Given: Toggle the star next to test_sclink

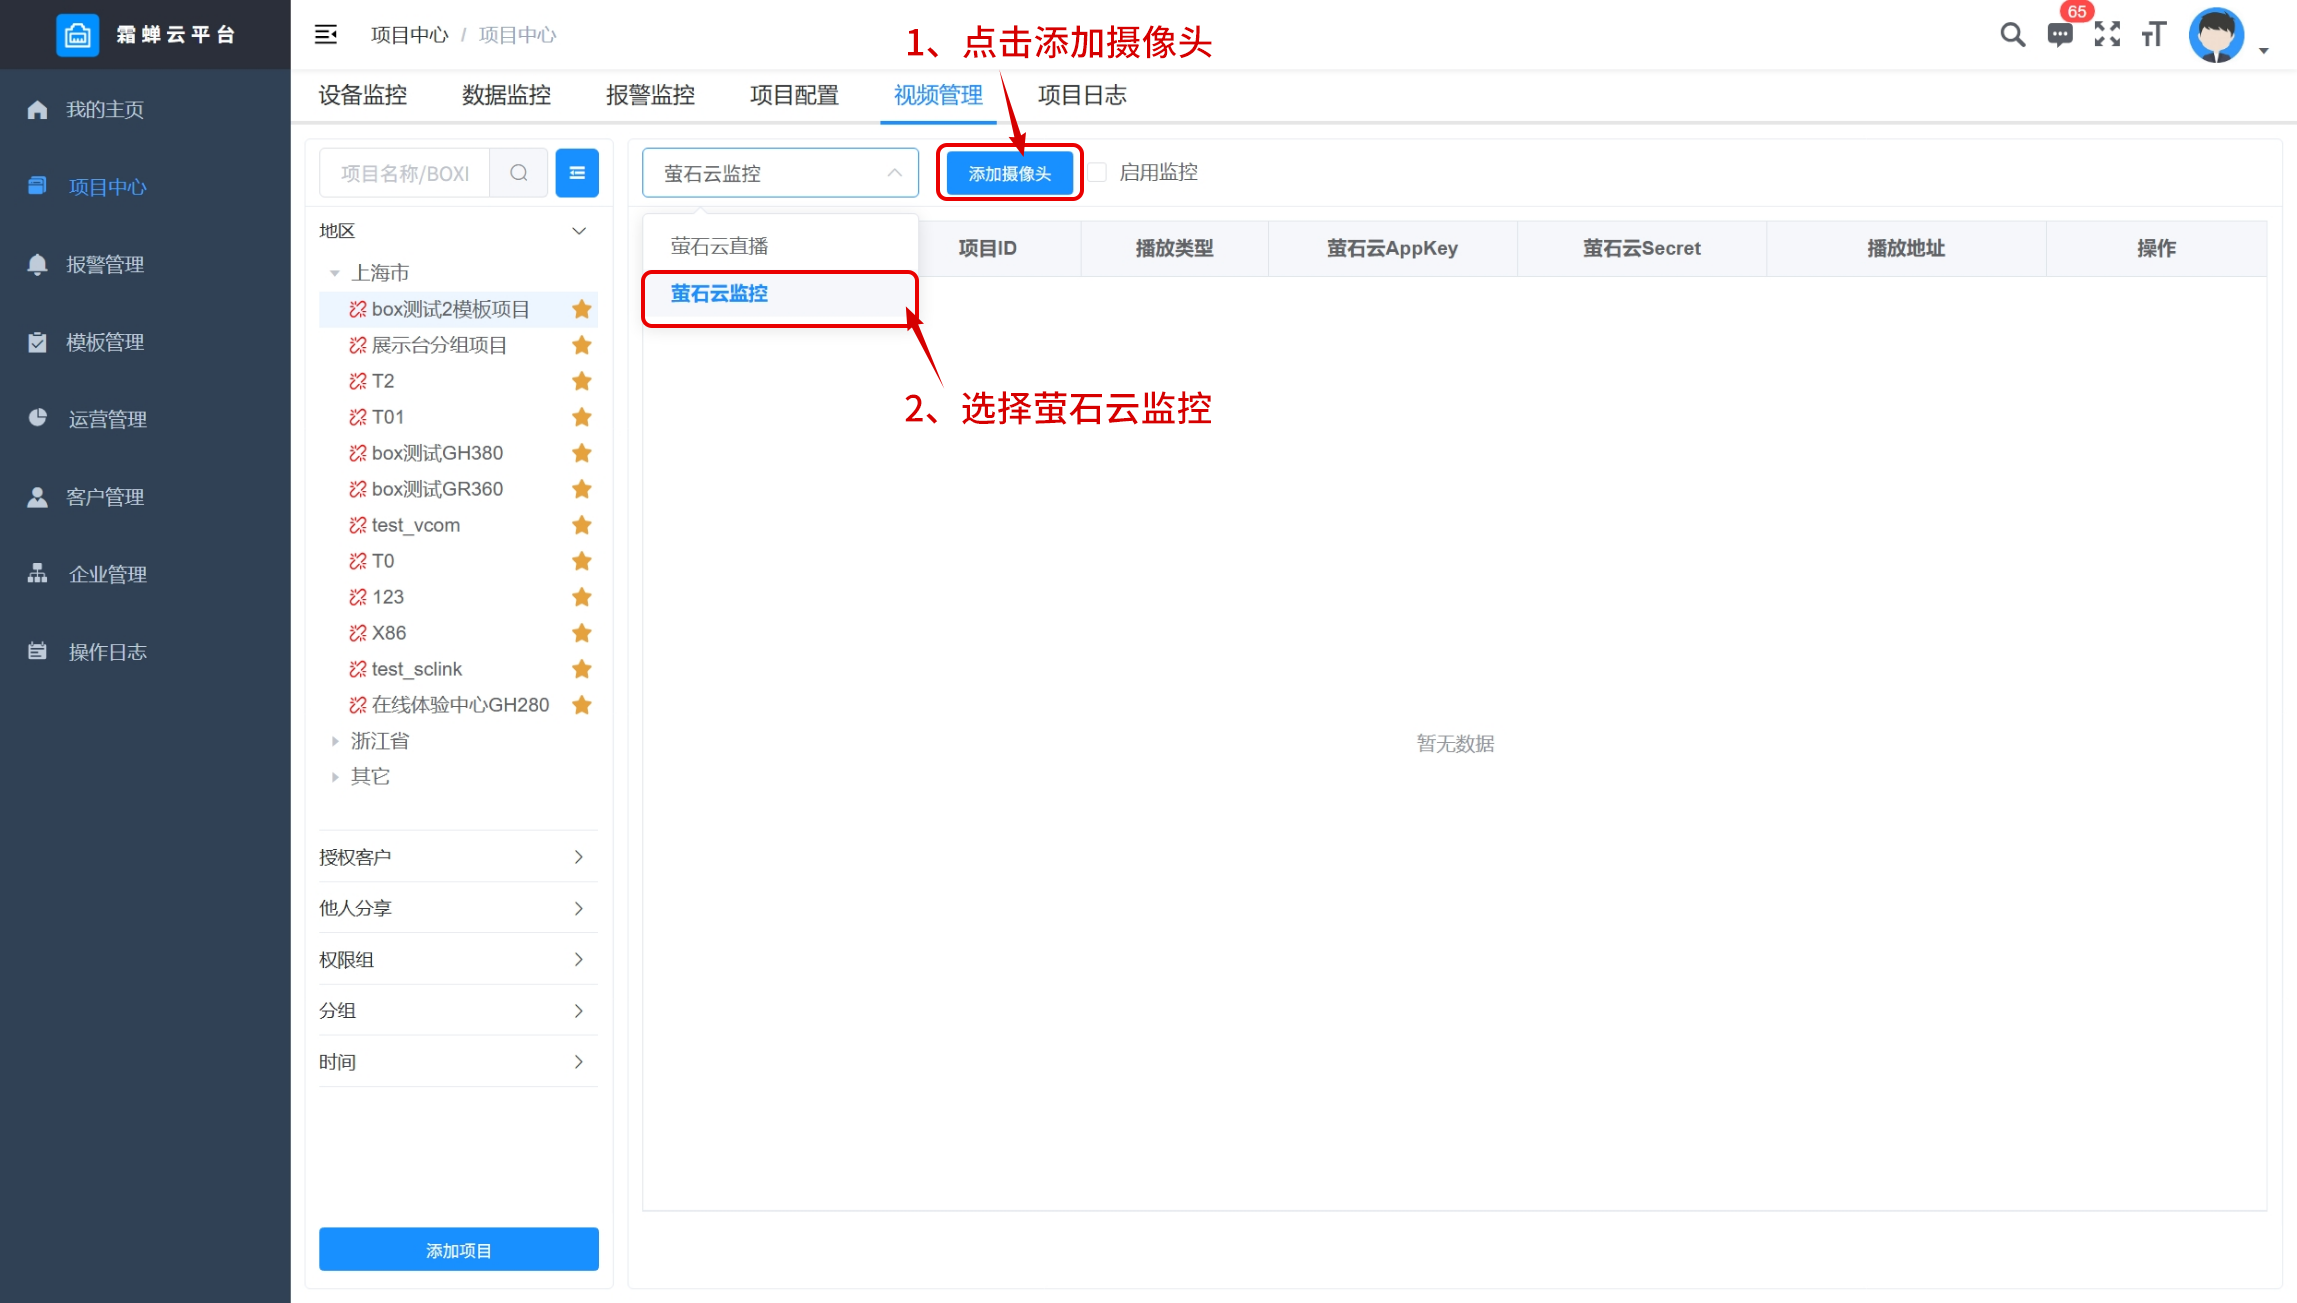Looking at the screenshot, I should (582, 669).
